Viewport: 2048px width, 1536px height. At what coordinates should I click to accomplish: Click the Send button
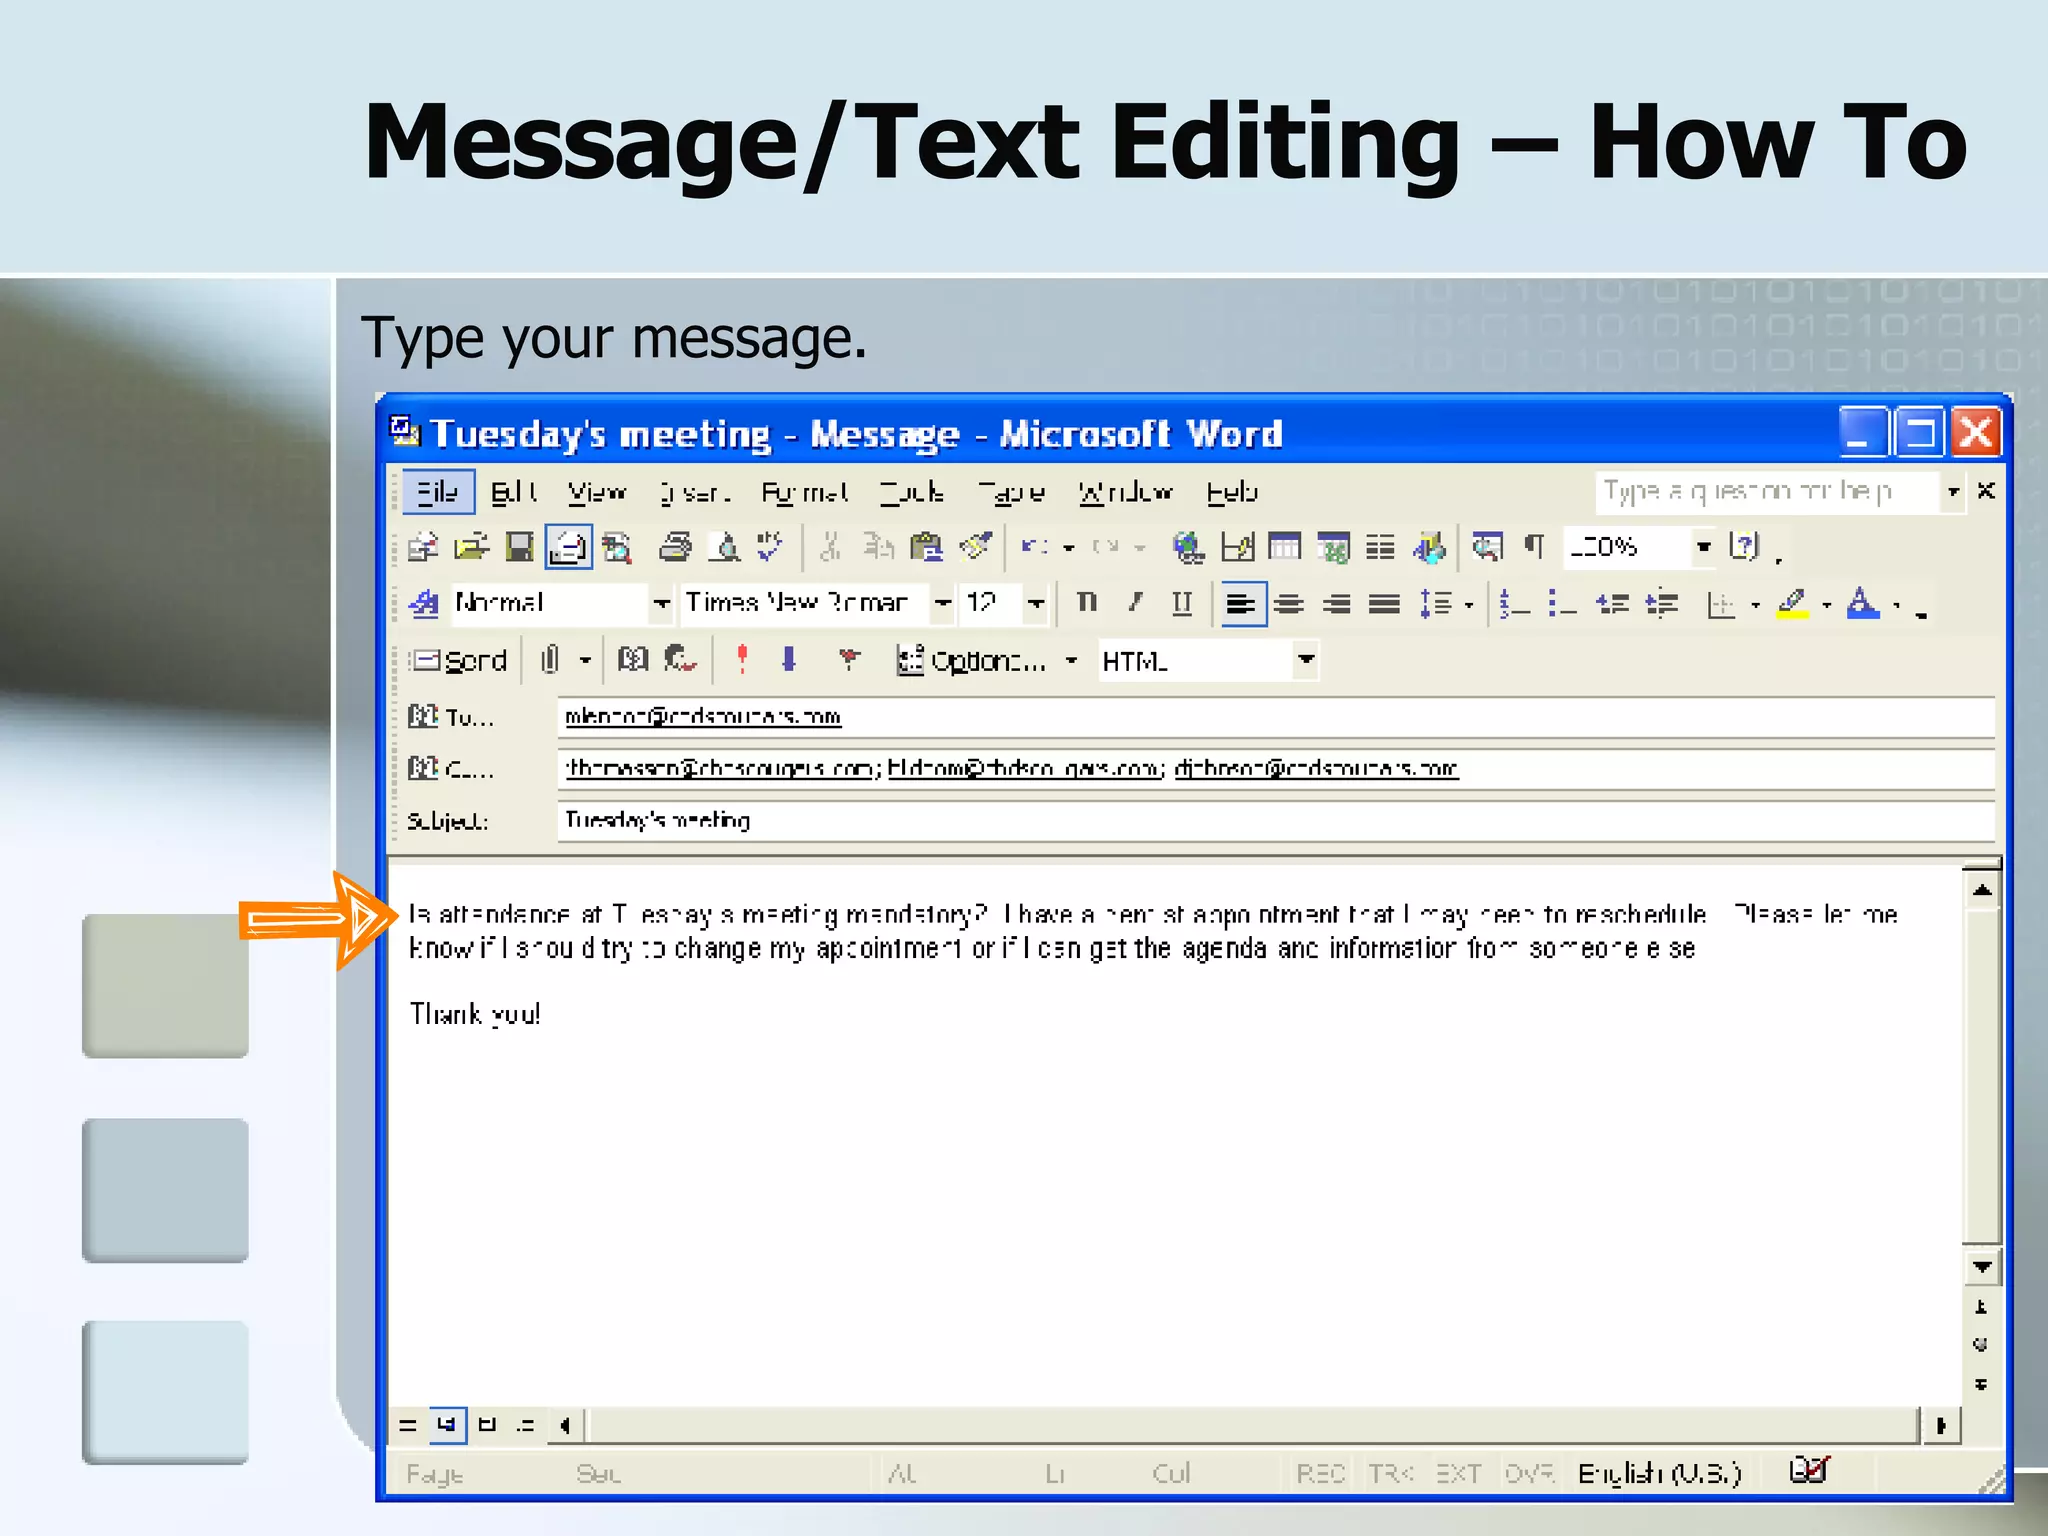coord(461,661)
